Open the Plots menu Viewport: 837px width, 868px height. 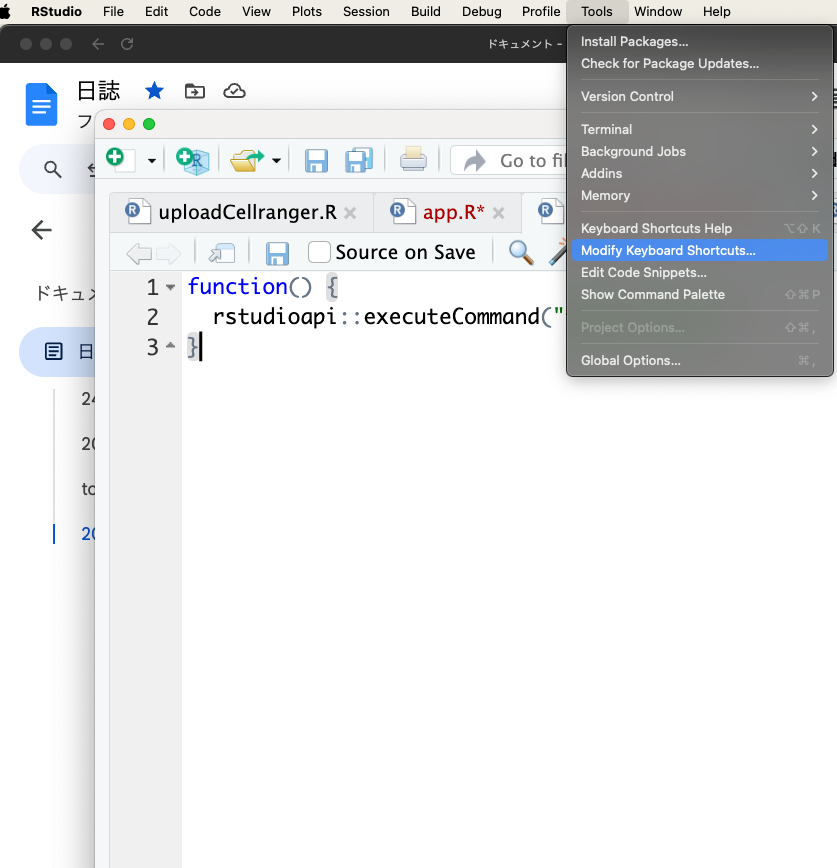pos(307,12)
